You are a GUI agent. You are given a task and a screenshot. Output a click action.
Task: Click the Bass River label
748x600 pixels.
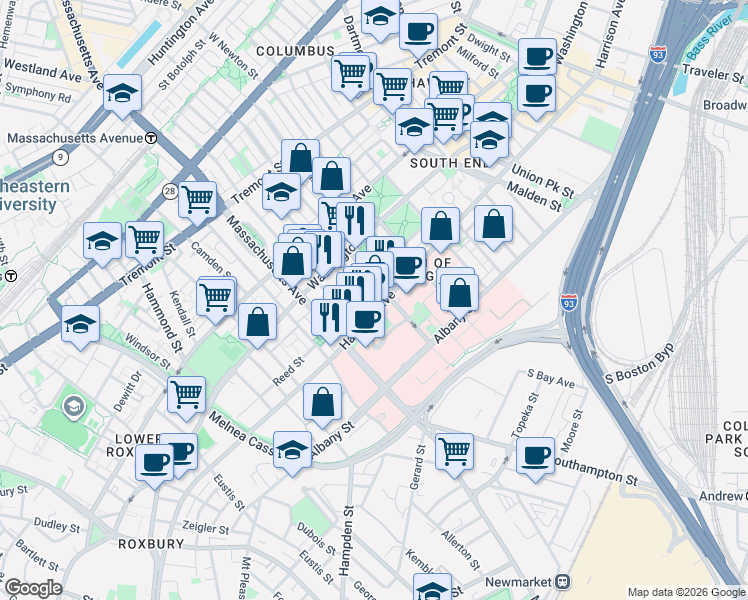[710, 38]
